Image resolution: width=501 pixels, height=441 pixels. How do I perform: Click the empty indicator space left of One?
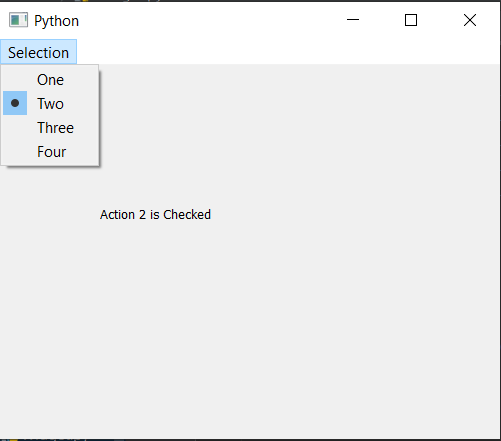[x=15, y=80]
